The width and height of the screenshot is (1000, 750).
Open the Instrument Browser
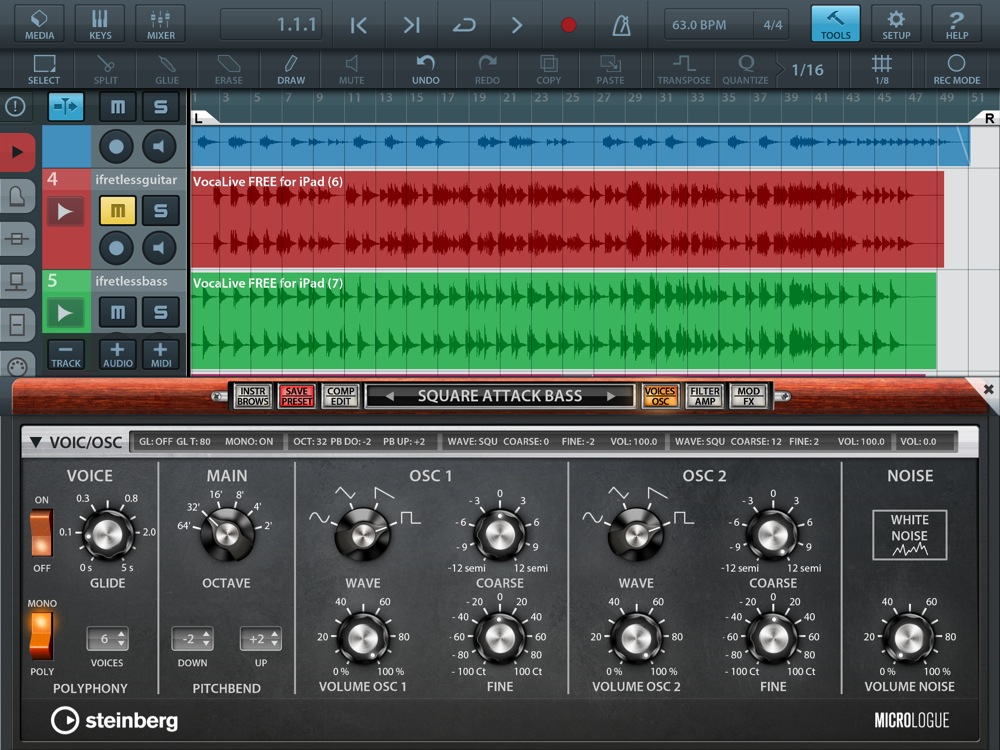[253, 396]
